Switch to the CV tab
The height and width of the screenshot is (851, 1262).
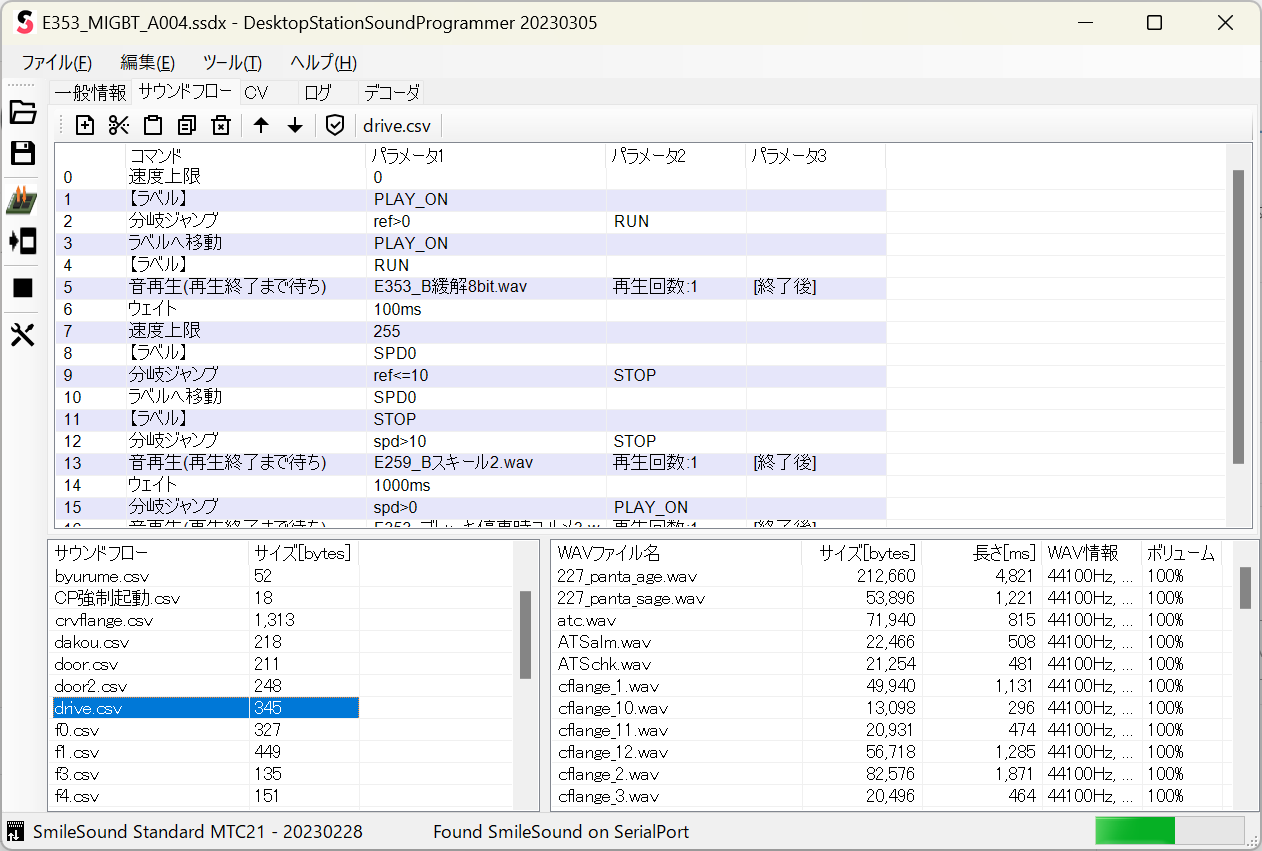pos(256,93)
